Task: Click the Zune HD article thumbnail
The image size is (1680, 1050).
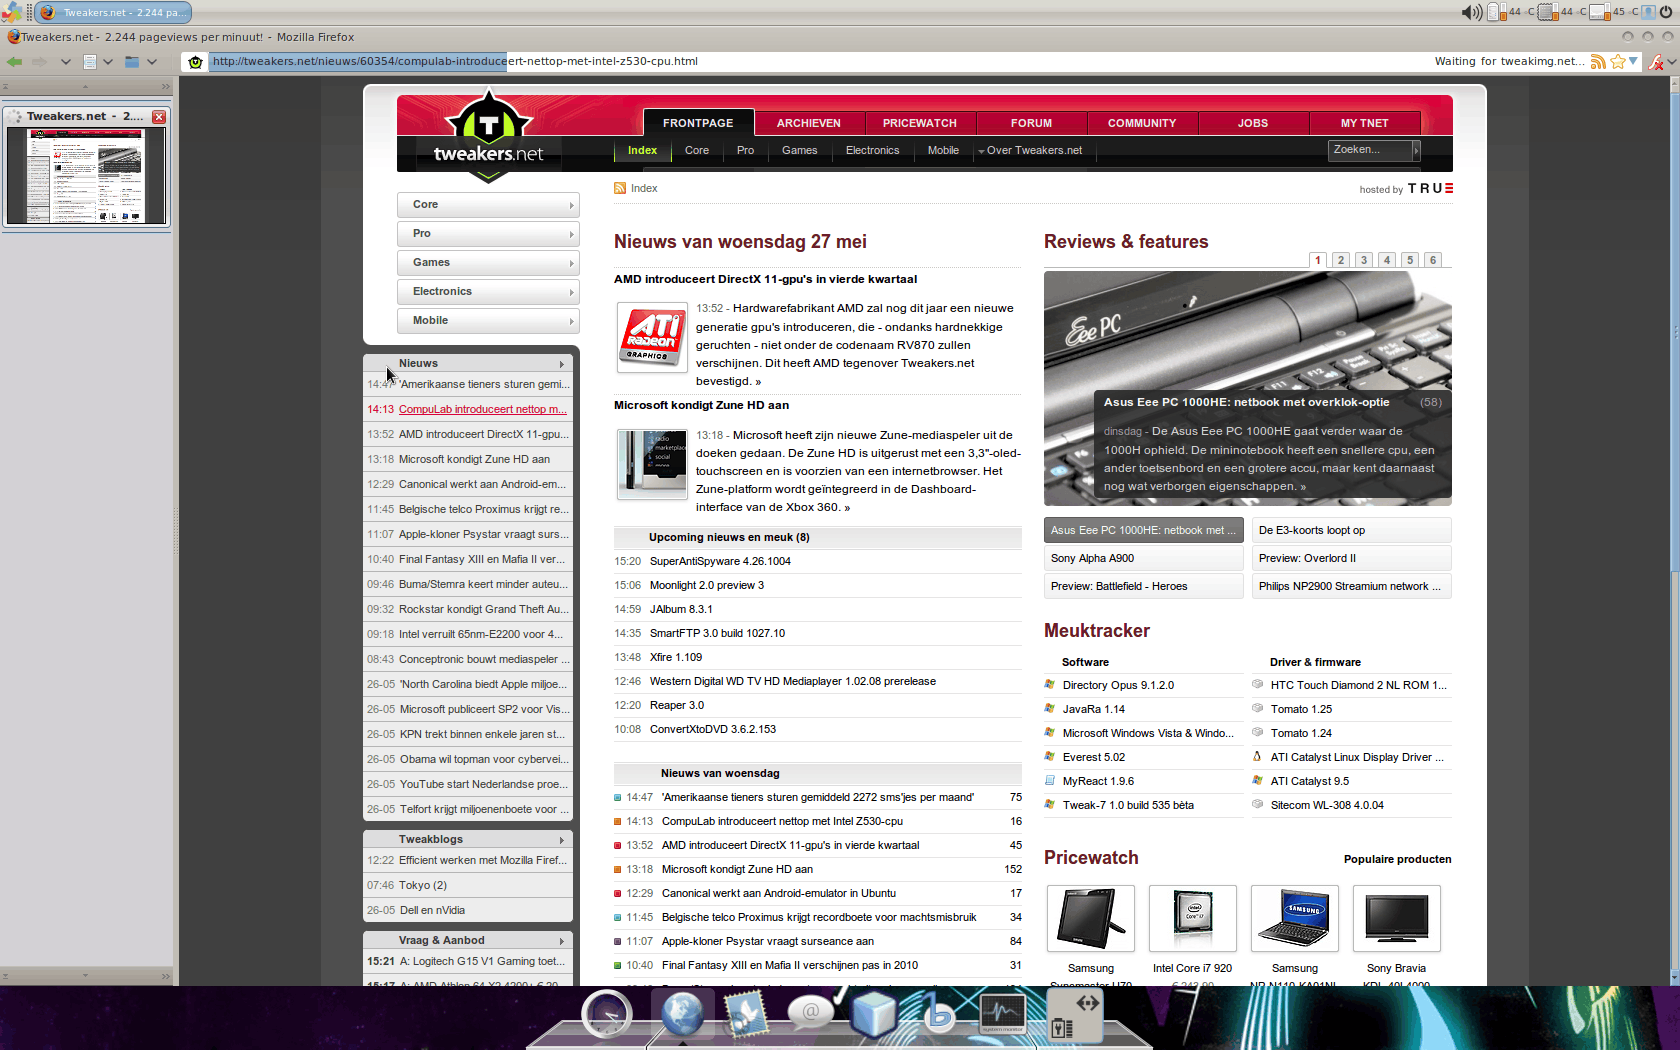Action: (x=652, y=464)
